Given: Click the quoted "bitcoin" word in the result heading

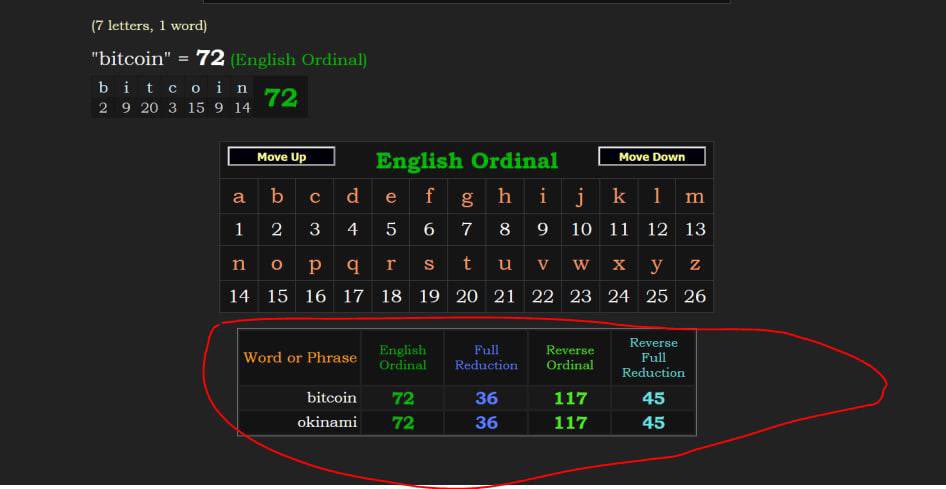Looking at the screenshot, I should click(x=132, y=59).
